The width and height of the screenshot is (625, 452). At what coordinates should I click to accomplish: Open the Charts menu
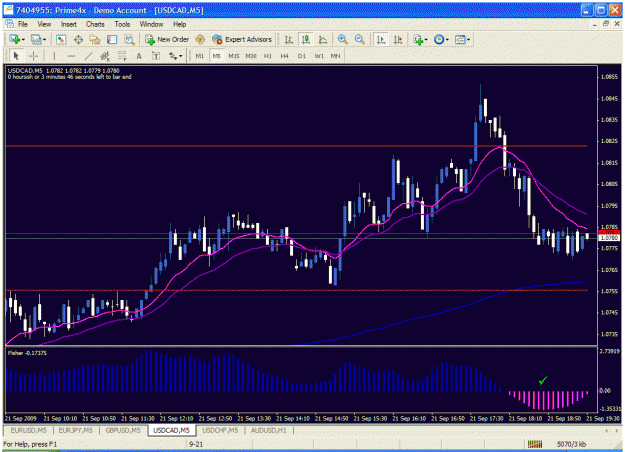(95, 24)
